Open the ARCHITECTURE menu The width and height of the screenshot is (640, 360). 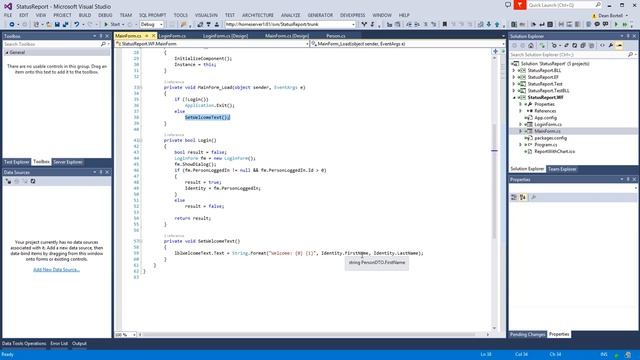point(258,15)
